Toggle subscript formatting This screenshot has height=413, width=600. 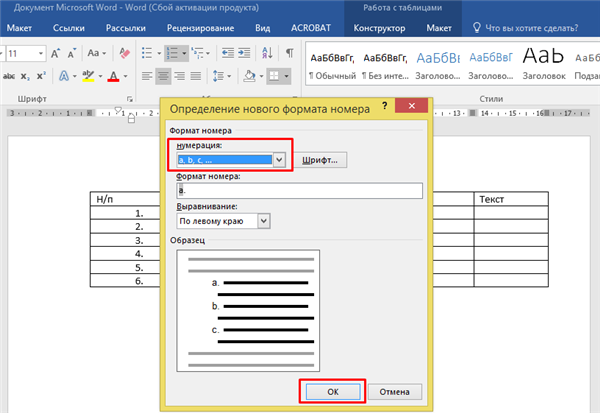[25, 76]
